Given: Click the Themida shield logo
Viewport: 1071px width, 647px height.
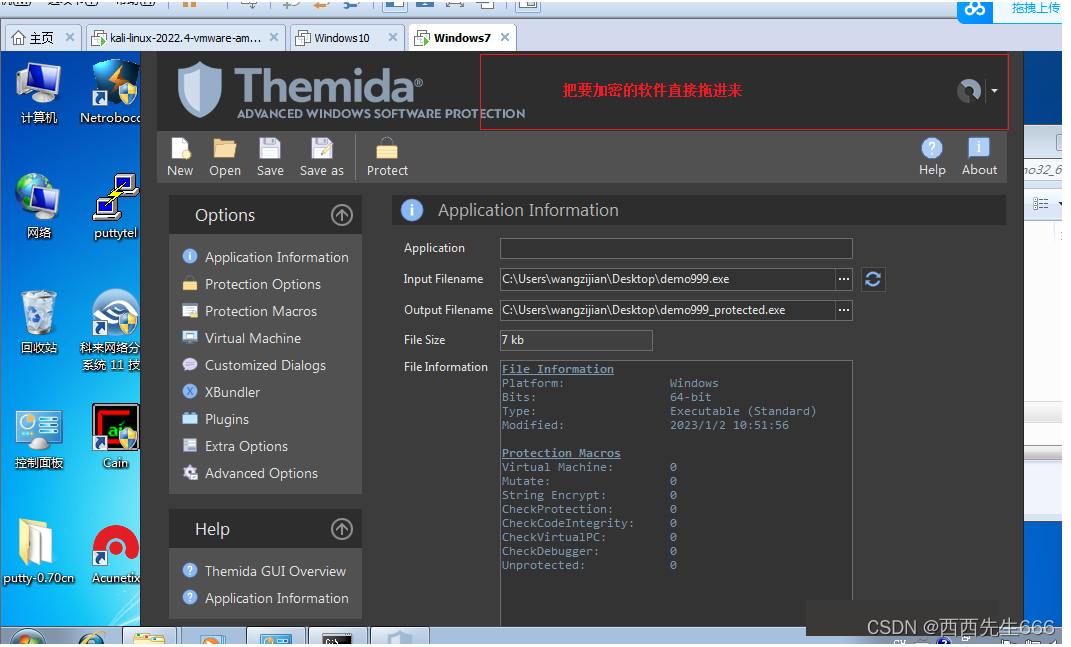Looking at the screenshot, I should tap(199, 90).
